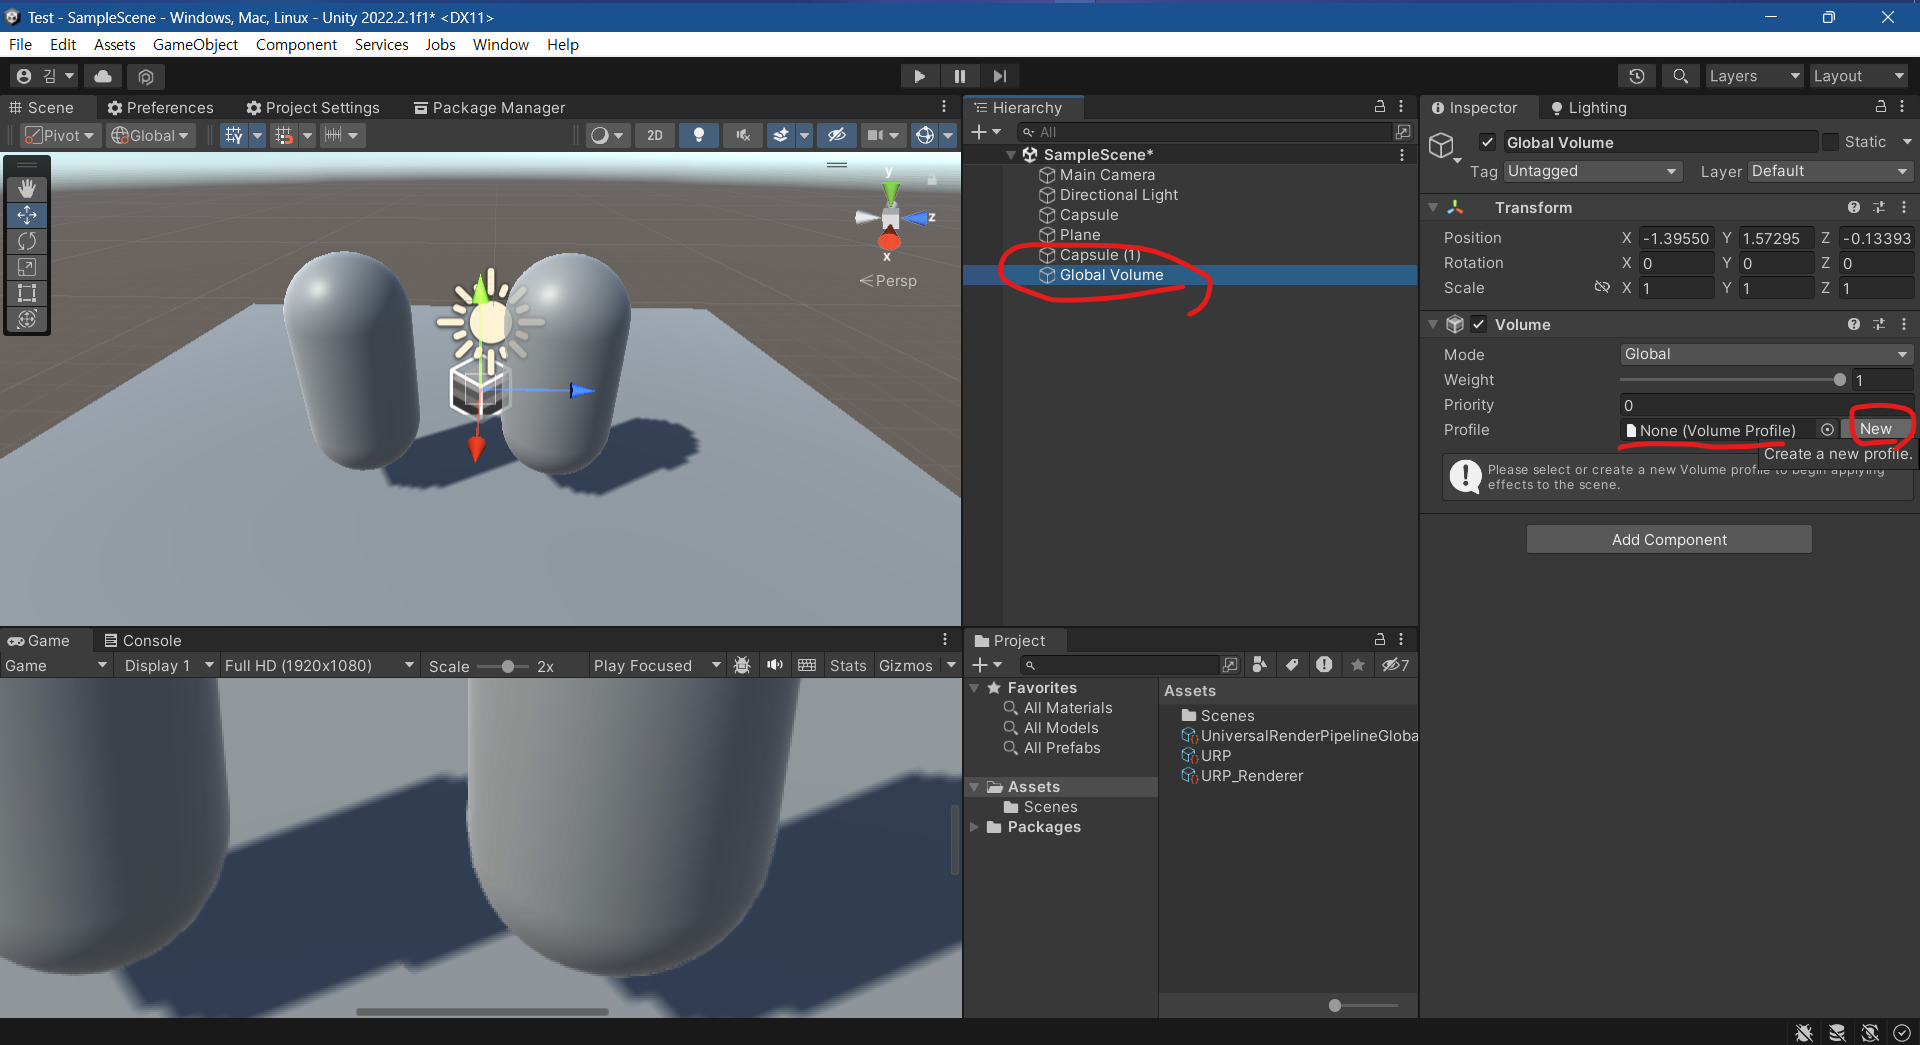Click the Priority input field
This screenshot has height=1045, width=1920.
pos(1766,405)
